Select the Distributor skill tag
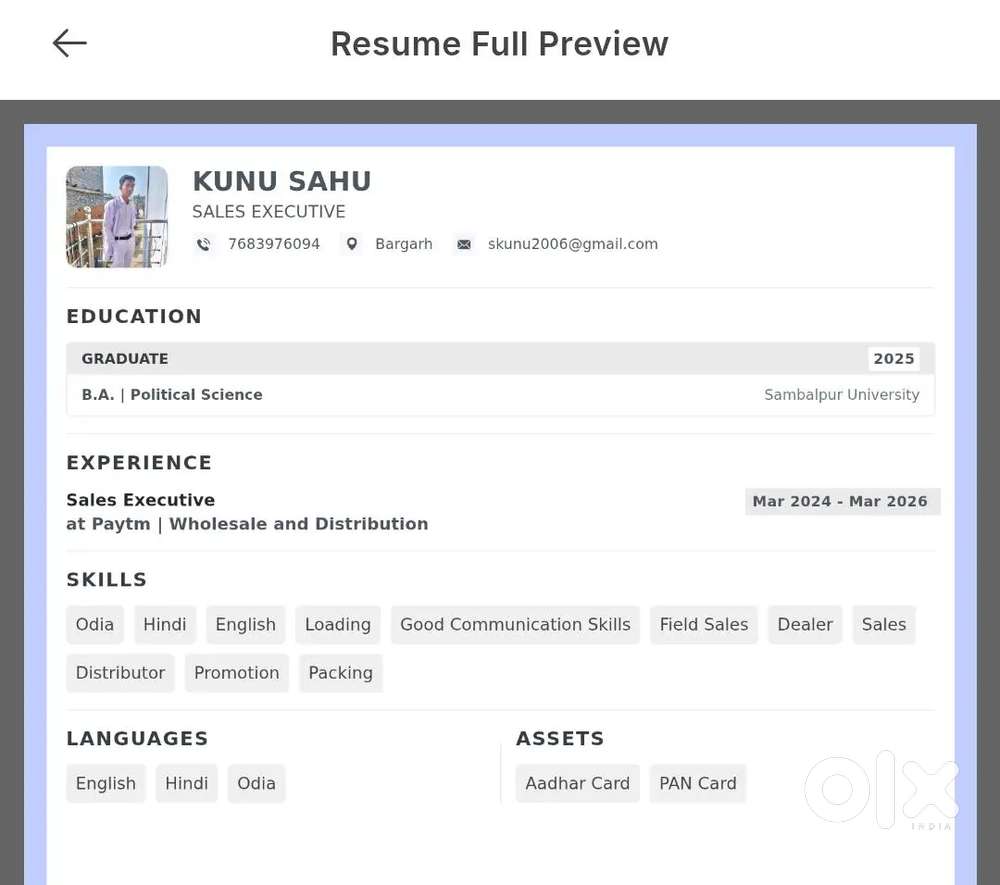The width and height of the screenshot is (1000, 885). [120, 673]
